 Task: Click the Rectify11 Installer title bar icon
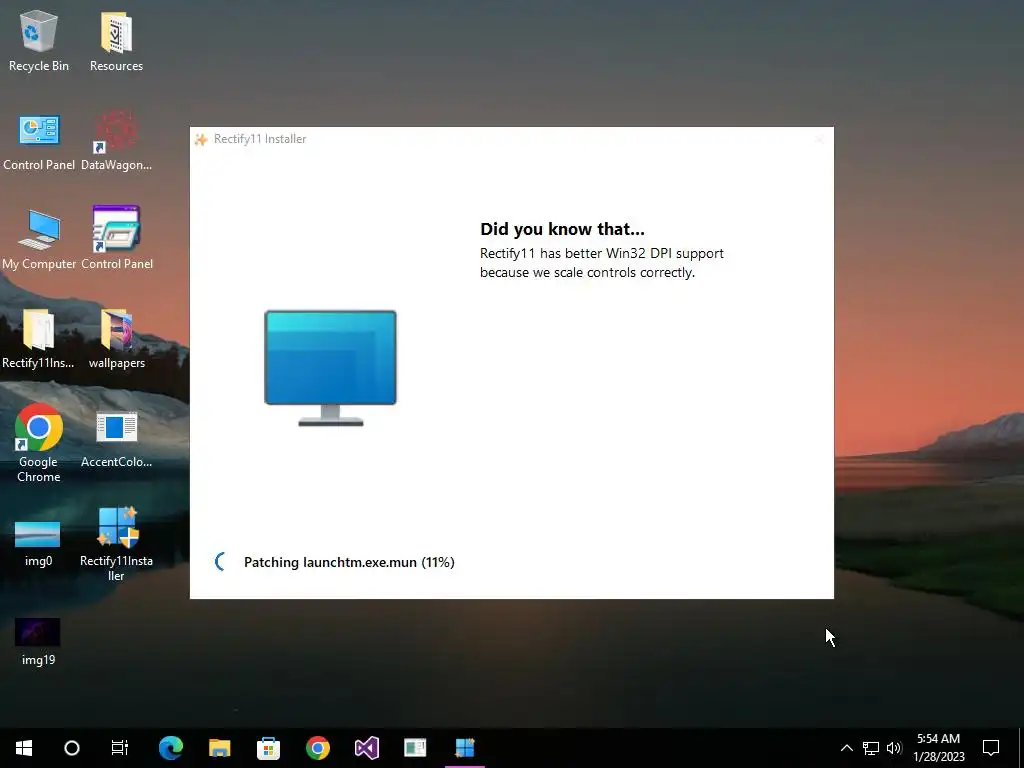click(201, 139)
